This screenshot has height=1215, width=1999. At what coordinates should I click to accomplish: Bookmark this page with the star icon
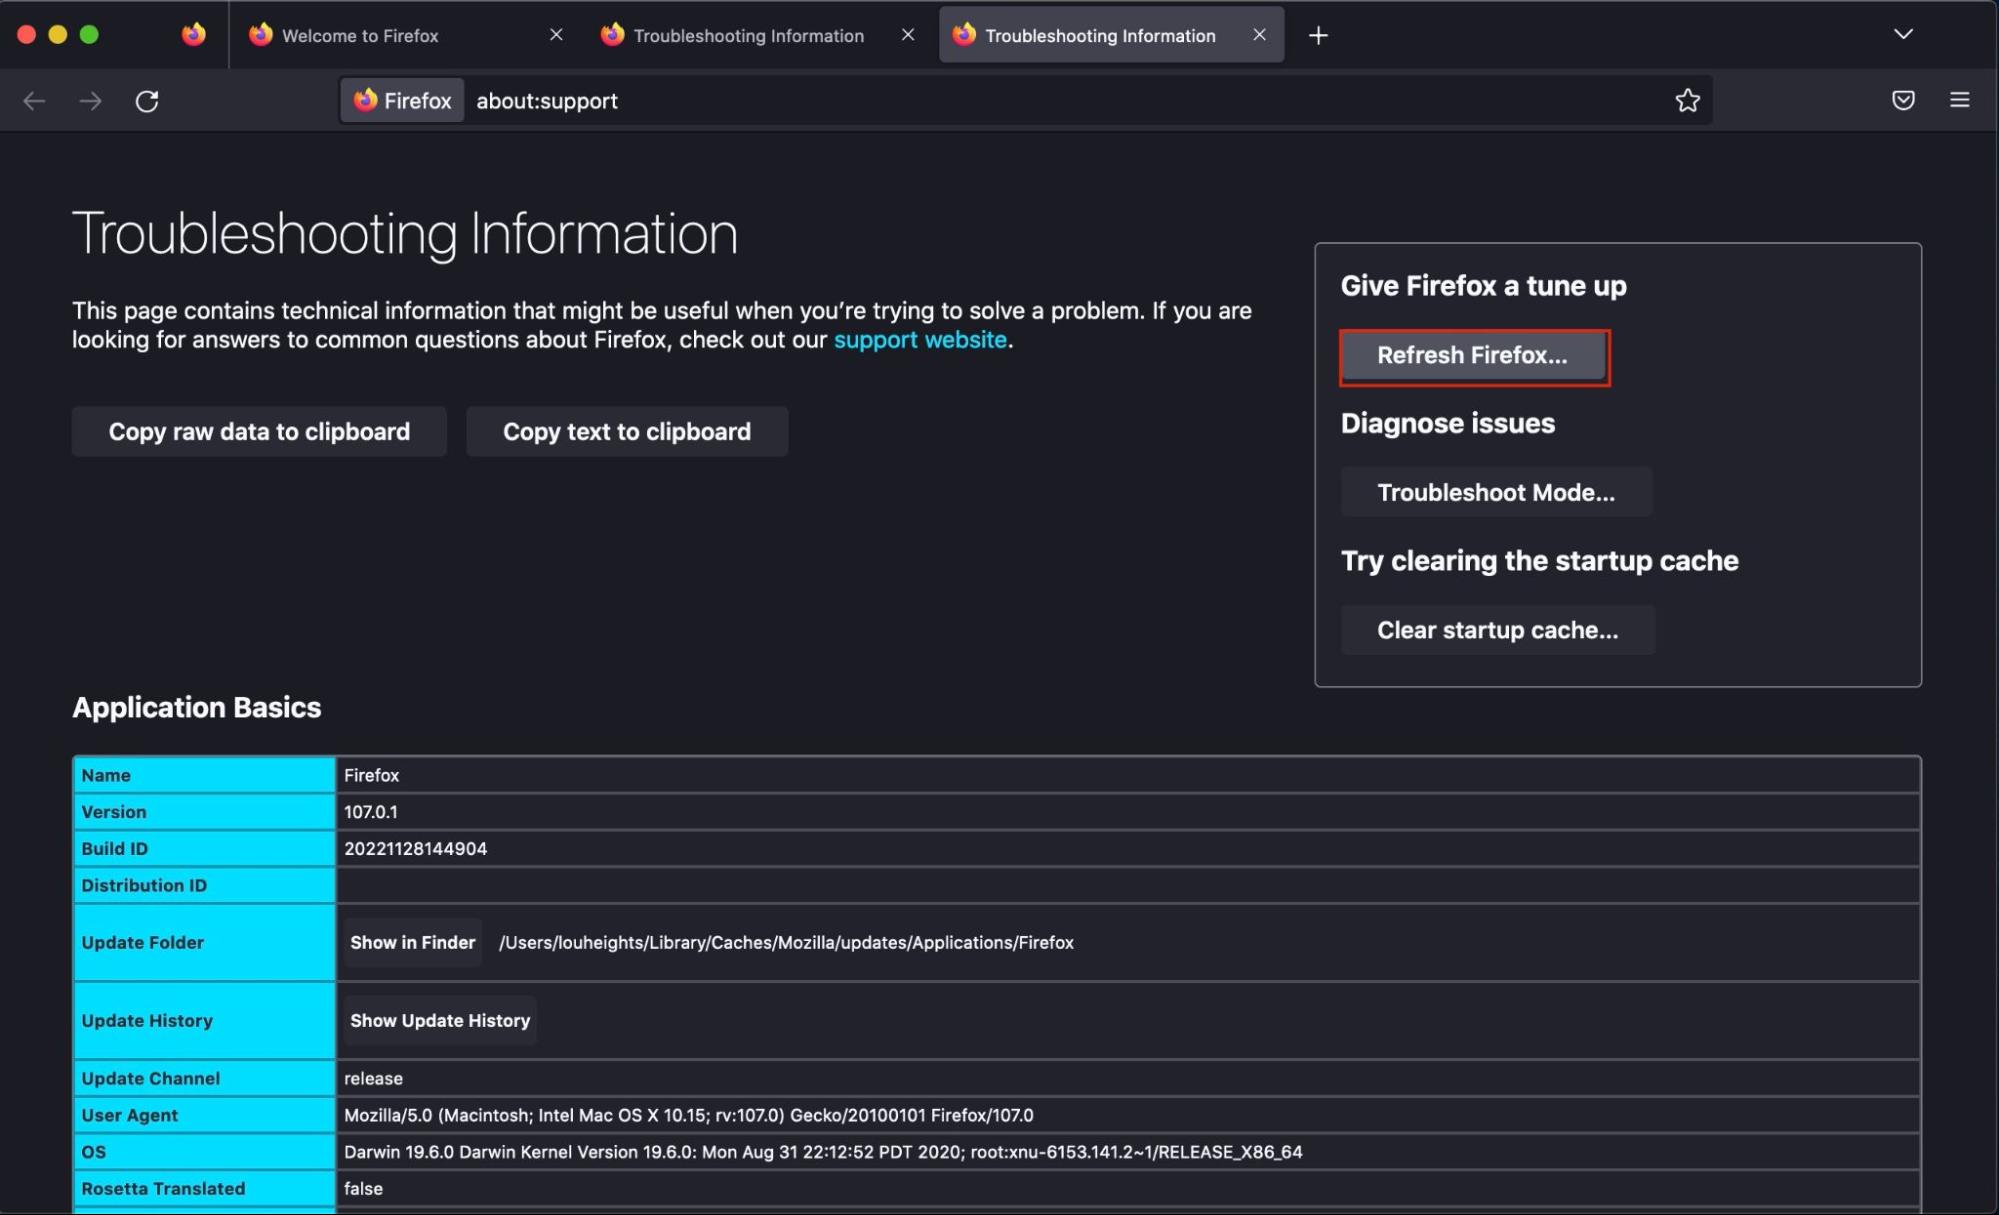click(x=1687, y=100)
